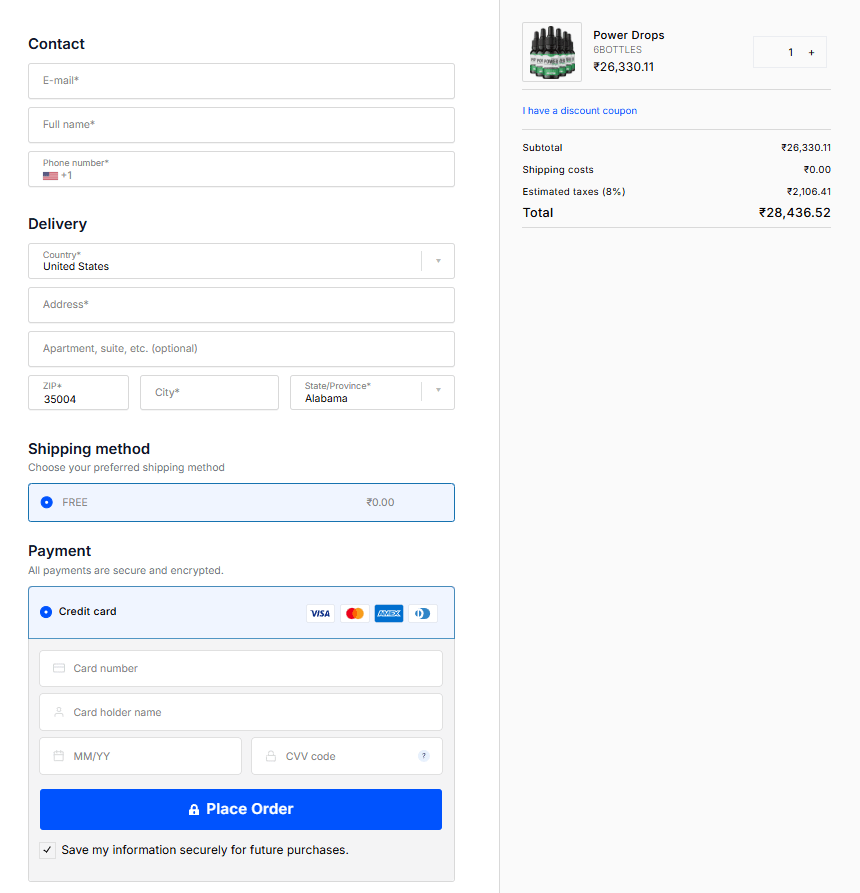Screen dimensions: 860x893
Task: Uncheck Save my information checkbox
Action: pos(48,850)
